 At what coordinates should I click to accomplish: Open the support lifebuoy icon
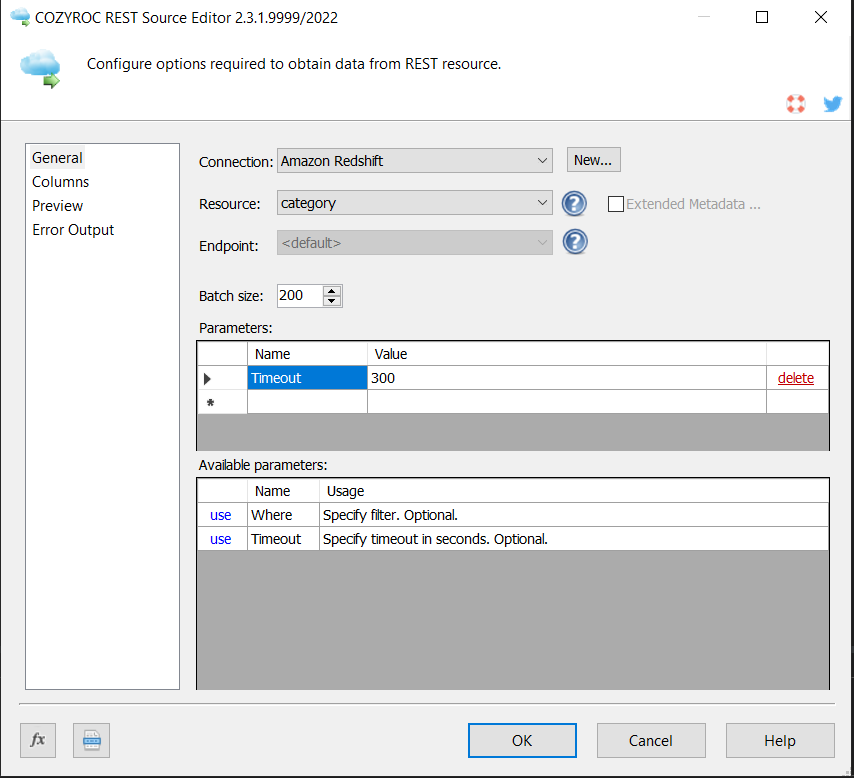pos(796,104)
